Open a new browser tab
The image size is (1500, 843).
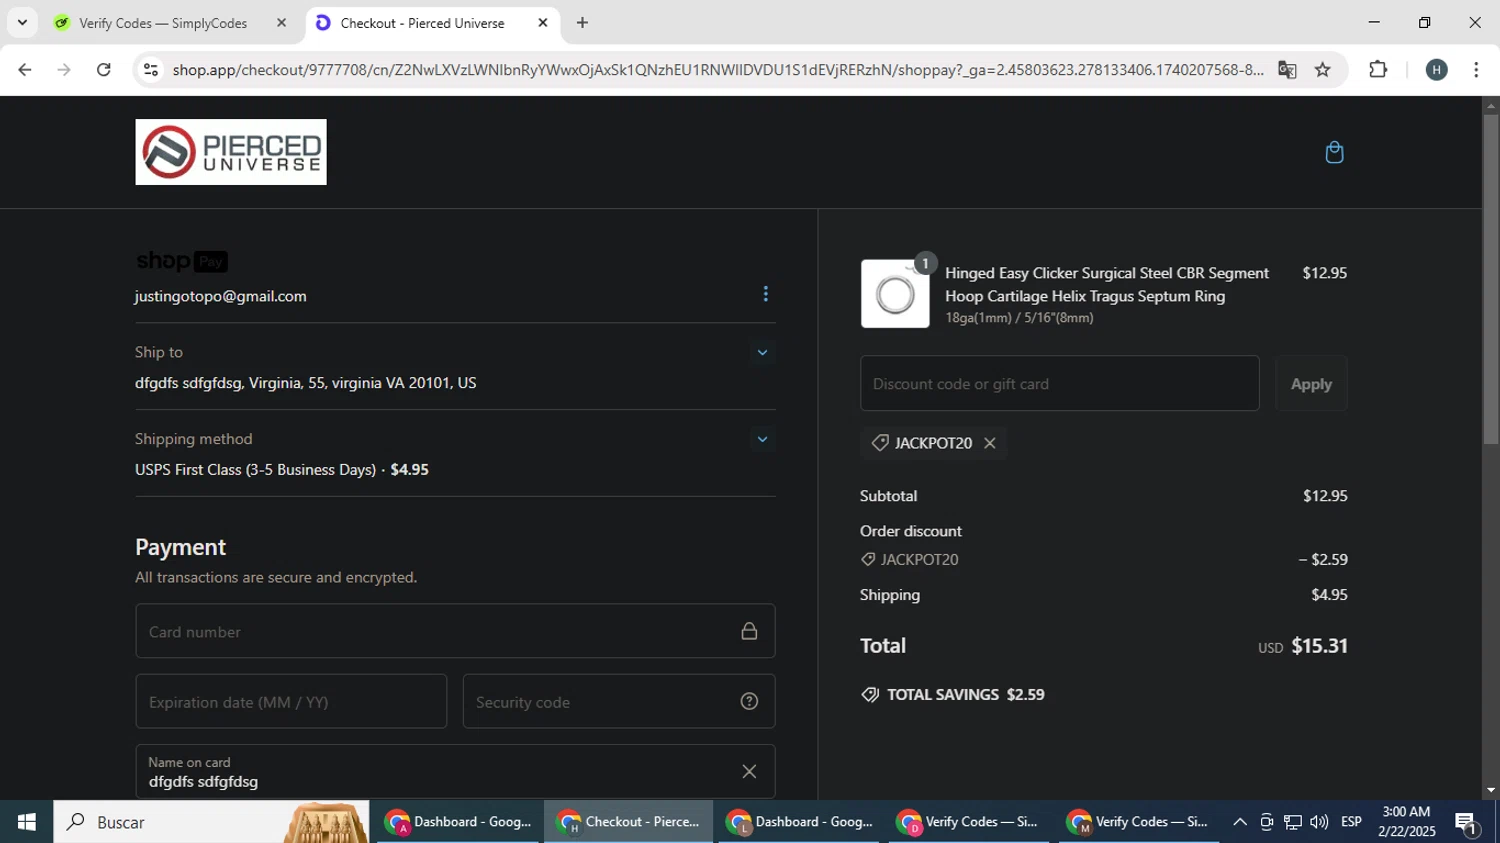[582, 22]
